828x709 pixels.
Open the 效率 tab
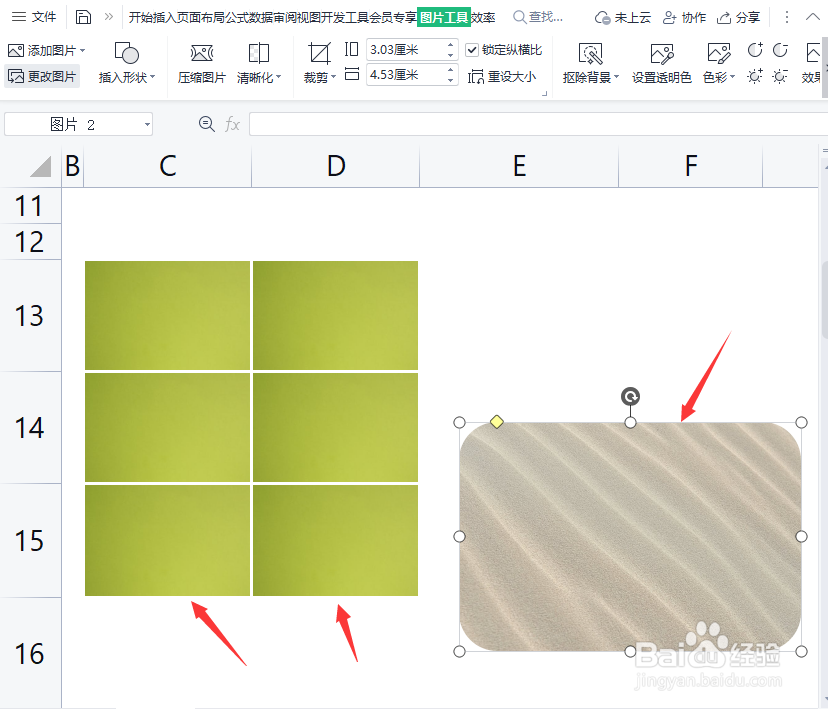(x=483, y=17)
